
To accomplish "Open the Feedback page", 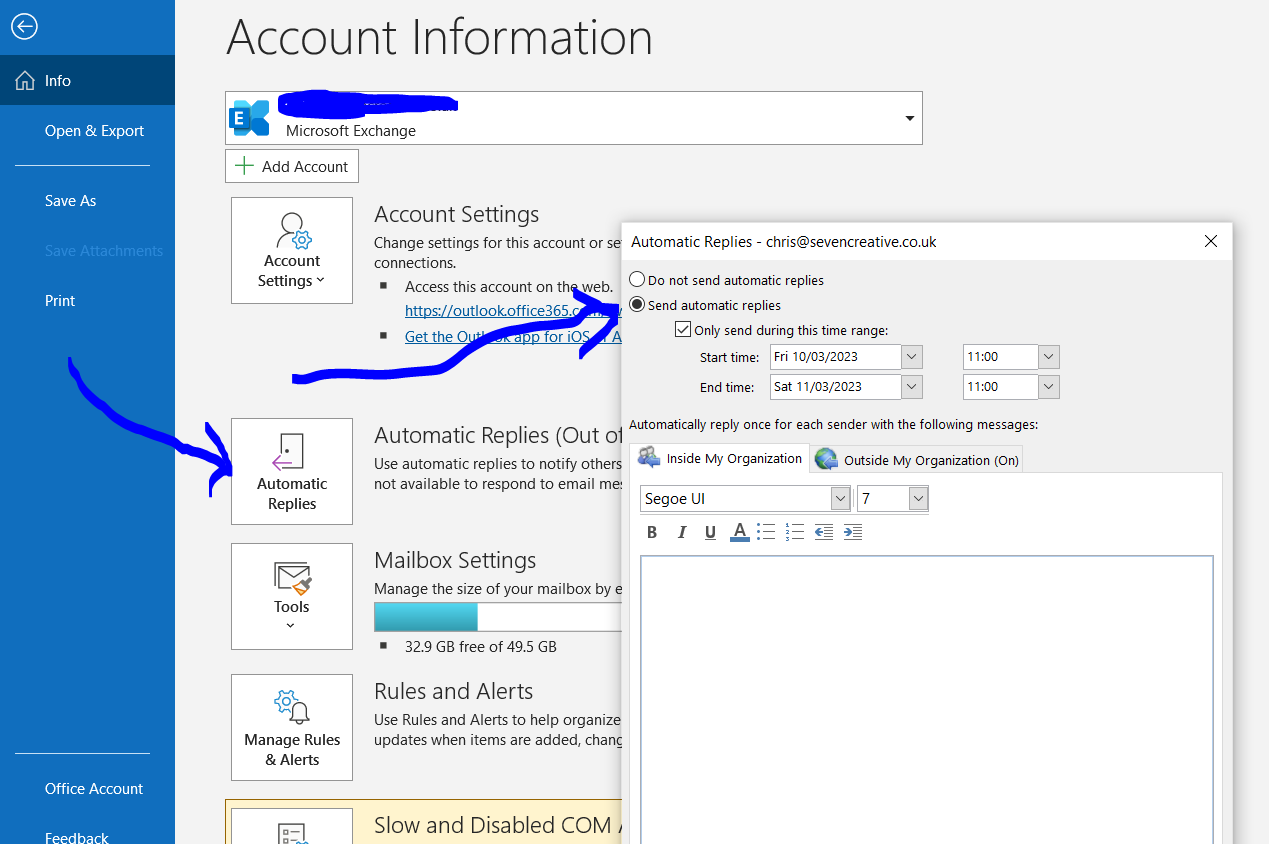I will (77, 837).
